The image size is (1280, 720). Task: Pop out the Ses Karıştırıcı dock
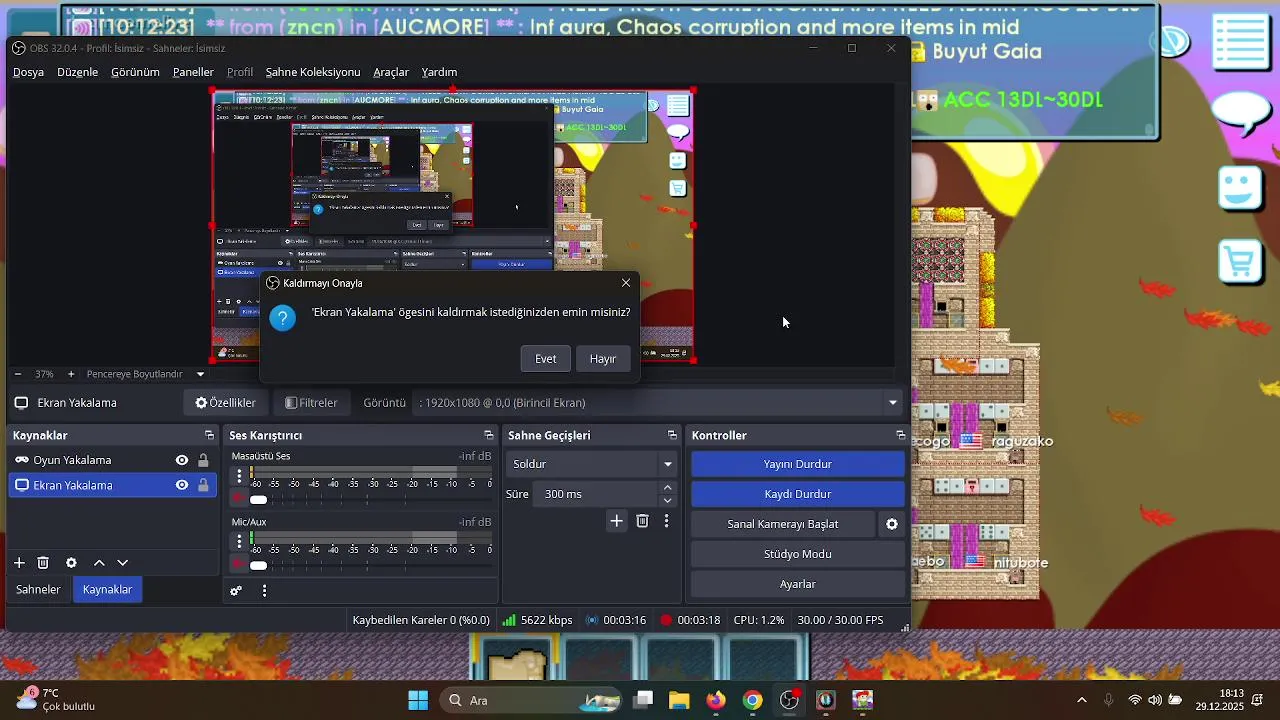click(x=488, y=435)
